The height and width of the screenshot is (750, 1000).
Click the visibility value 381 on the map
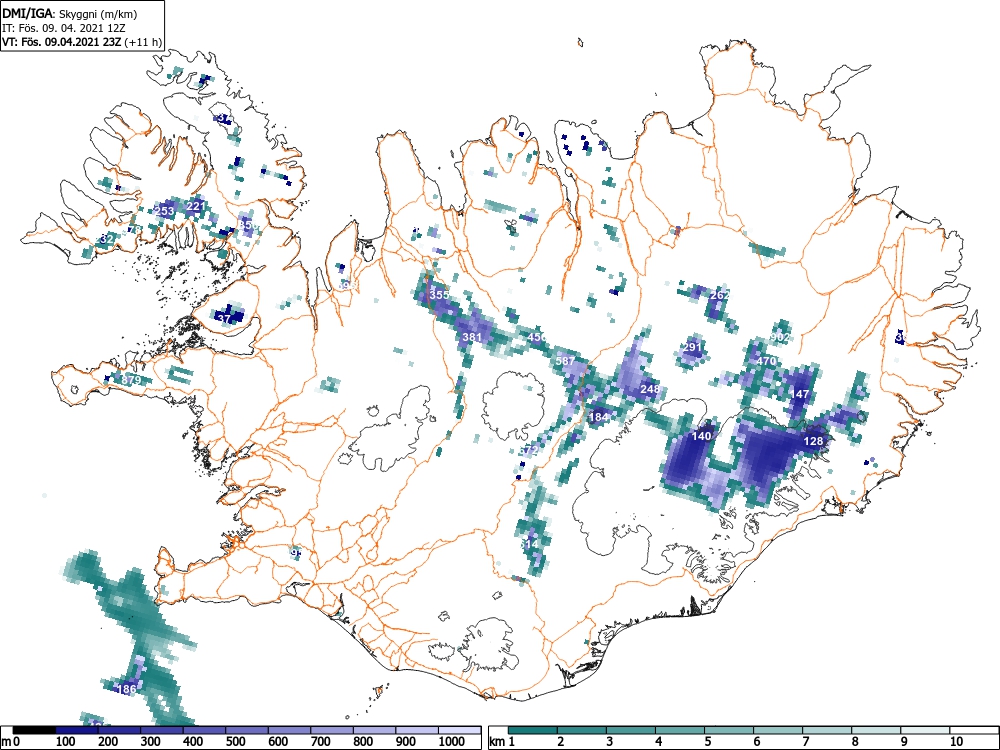coord(473,337)
